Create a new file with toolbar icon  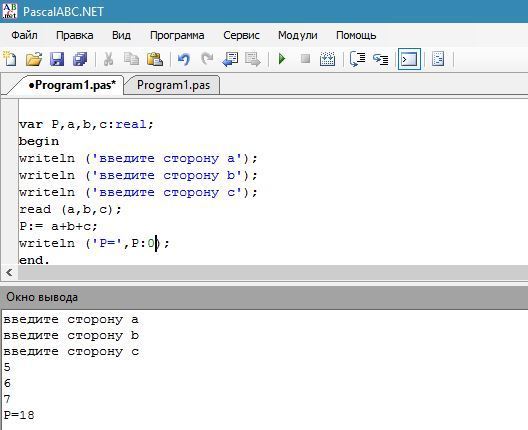click(x=10, y=59)
